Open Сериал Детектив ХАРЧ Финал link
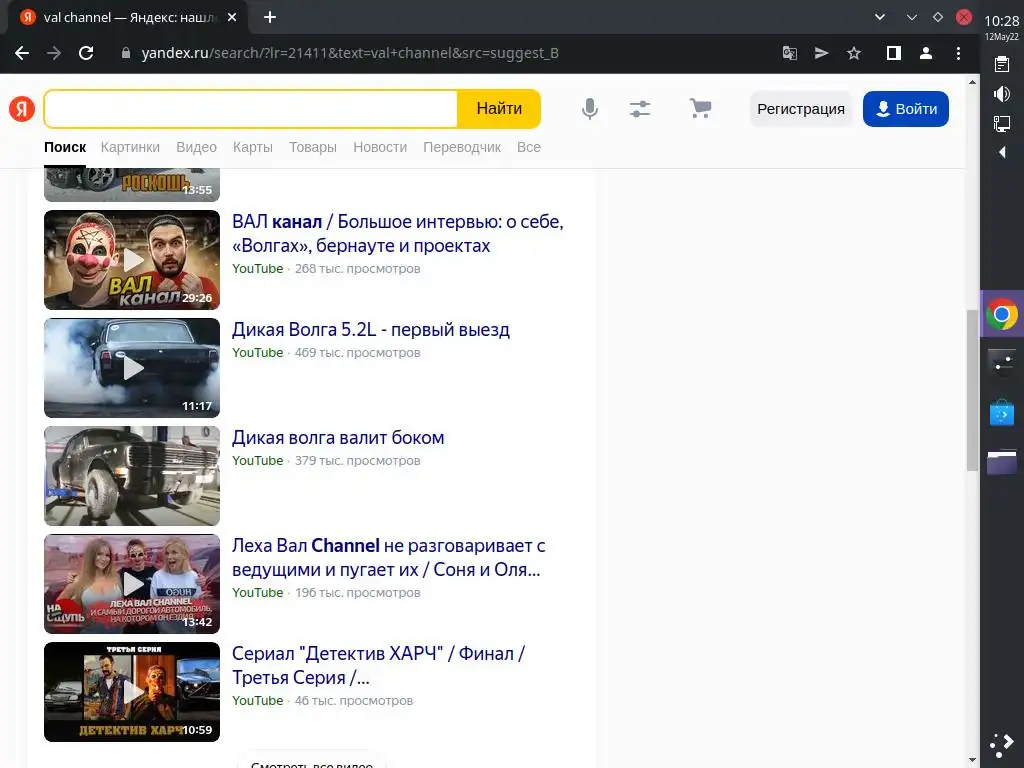 [378, 665]
